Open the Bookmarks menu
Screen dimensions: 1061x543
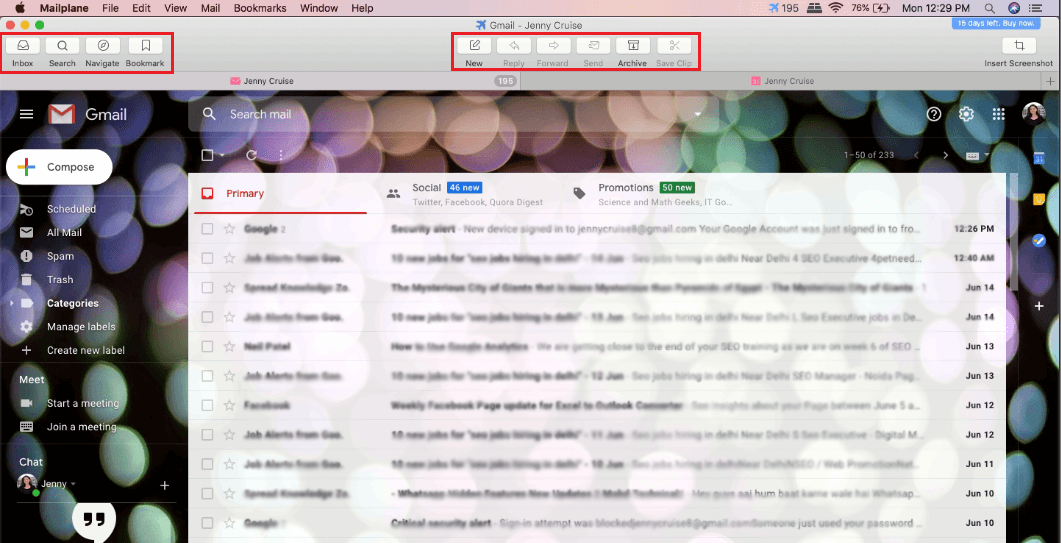[260, 8]
